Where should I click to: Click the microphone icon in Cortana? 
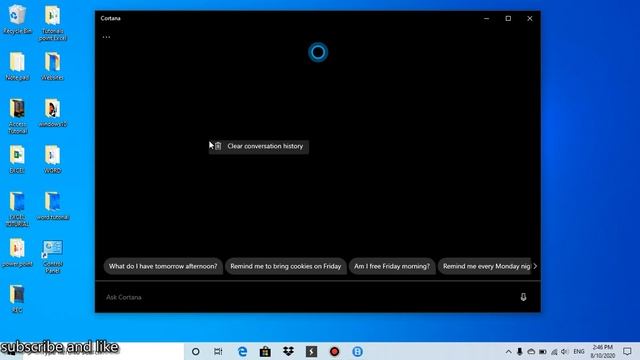(523, 297)
